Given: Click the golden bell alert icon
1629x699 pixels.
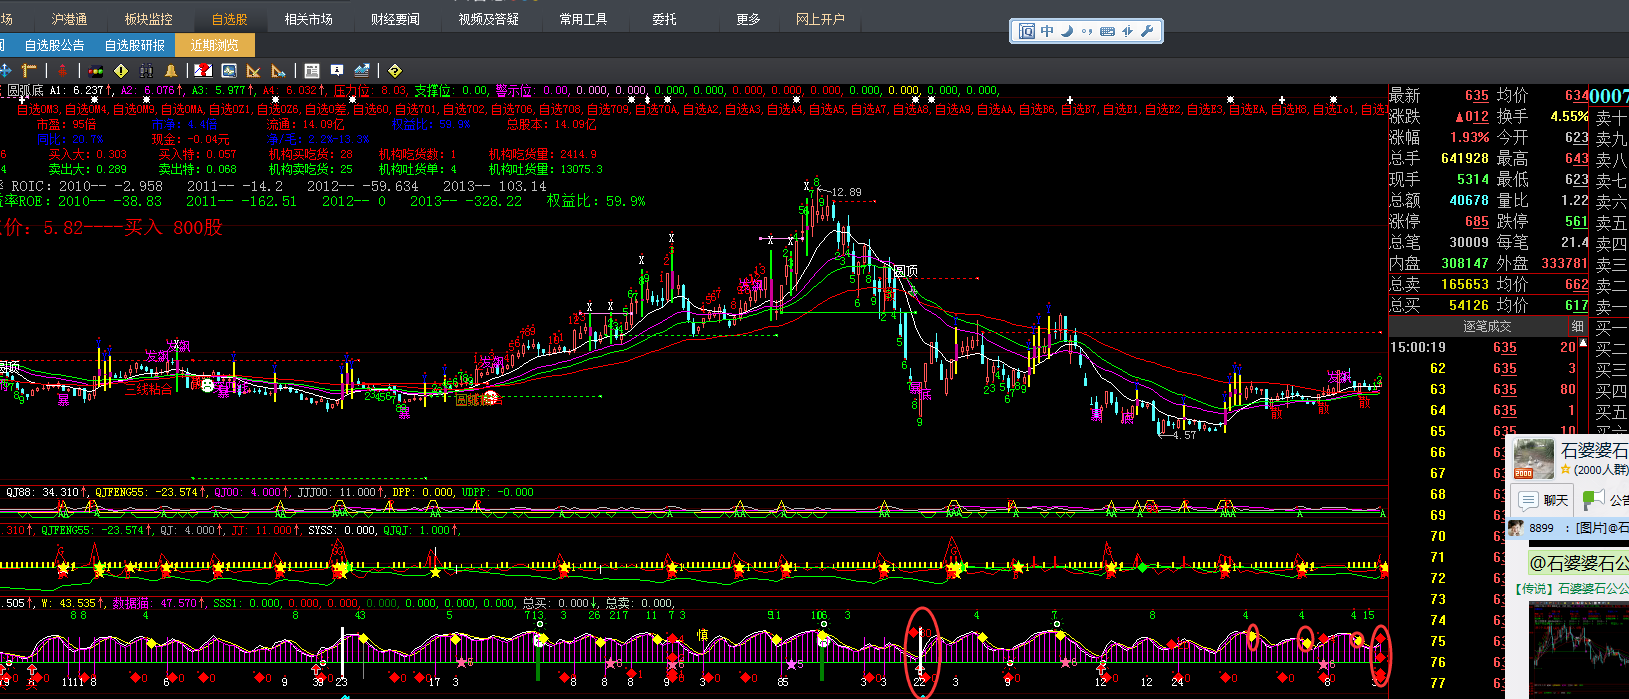Looking at the screenshot, I should click(171, 70).
